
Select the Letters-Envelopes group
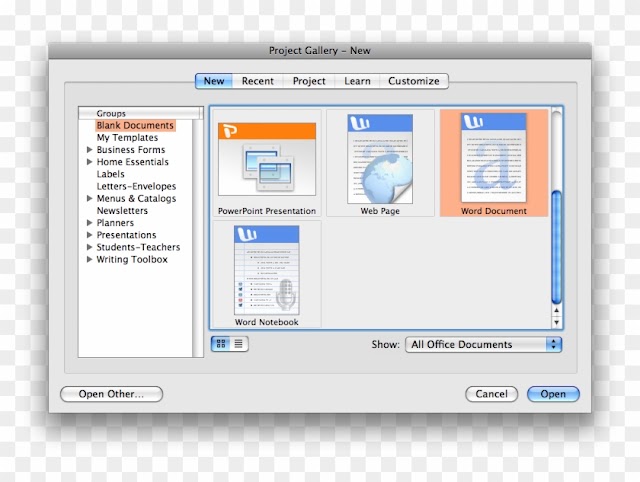click(136, 186)
